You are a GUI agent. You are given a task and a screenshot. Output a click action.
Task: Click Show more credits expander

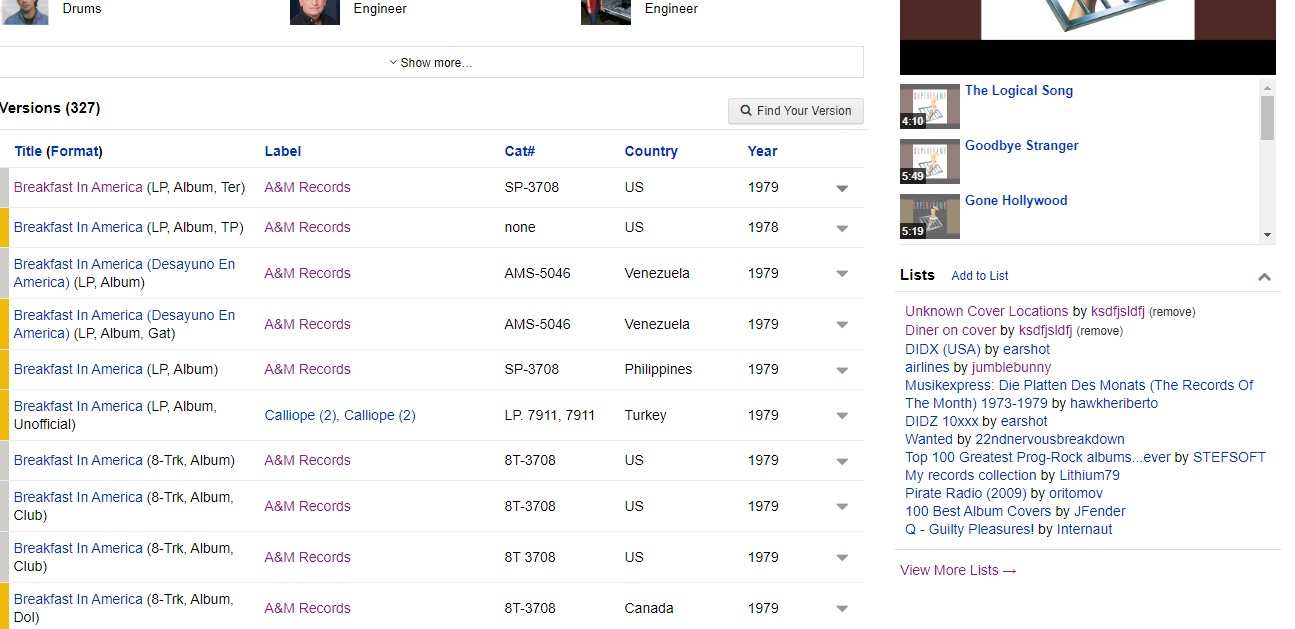(431, 62)
